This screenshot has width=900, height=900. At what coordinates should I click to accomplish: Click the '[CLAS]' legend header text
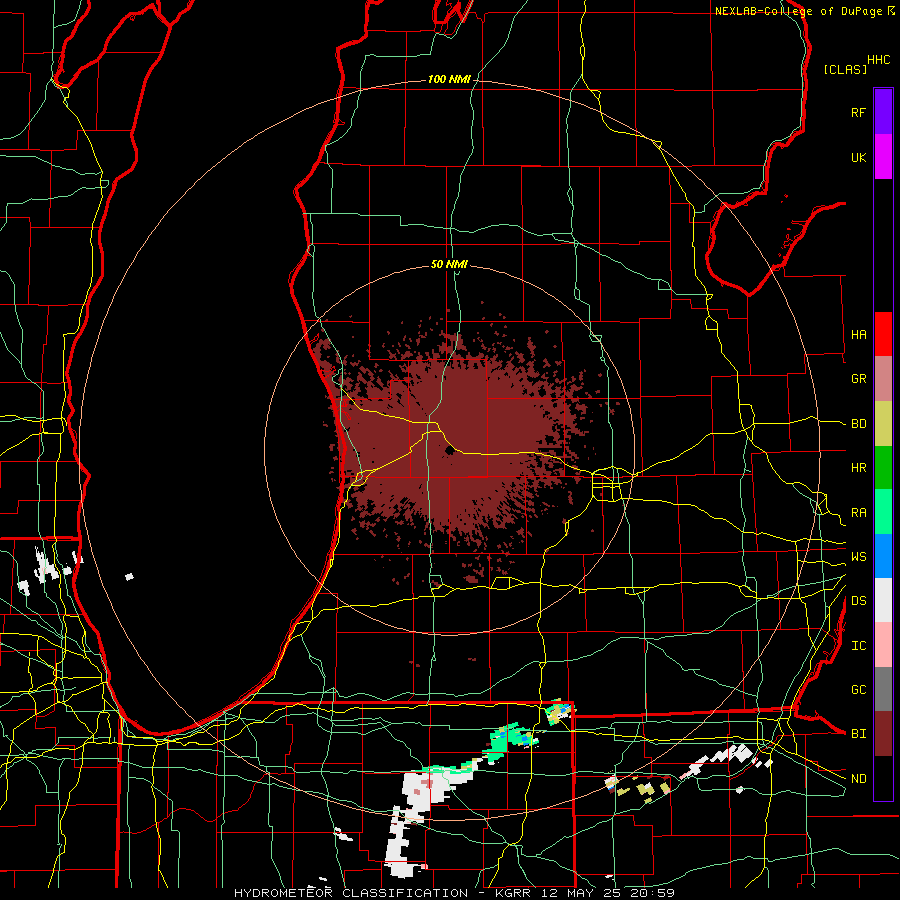click(845, 69)
